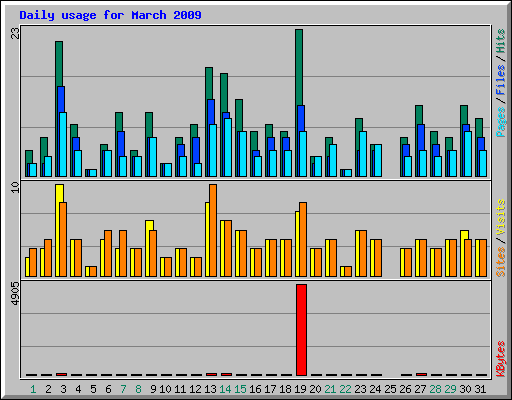512x400 pixels.
Task: Click the day 16 axis label
Action: (255, 389)
